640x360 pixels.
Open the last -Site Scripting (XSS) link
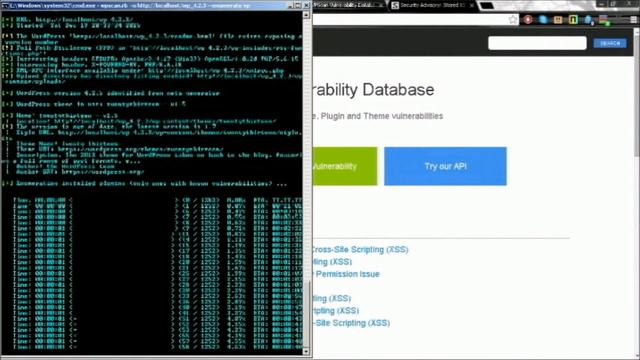click(x=351, y=323)
